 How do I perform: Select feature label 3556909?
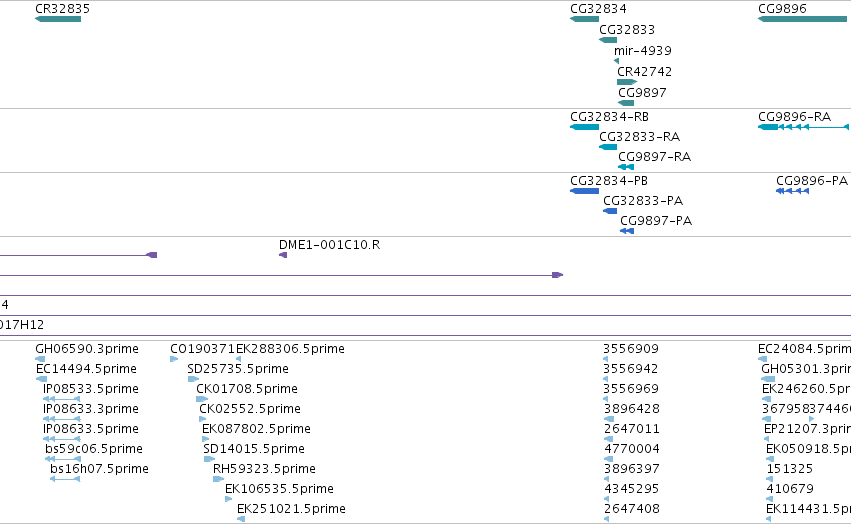[x=631, y=349]
